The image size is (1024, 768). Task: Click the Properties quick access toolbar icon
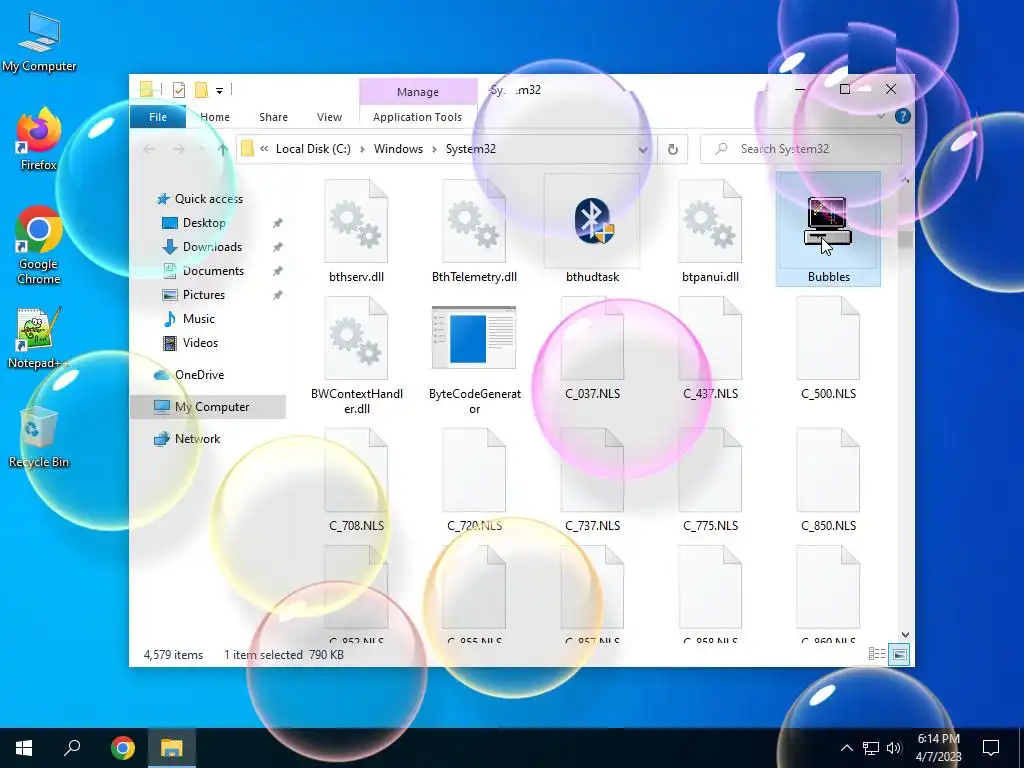(x=179, y=90)
